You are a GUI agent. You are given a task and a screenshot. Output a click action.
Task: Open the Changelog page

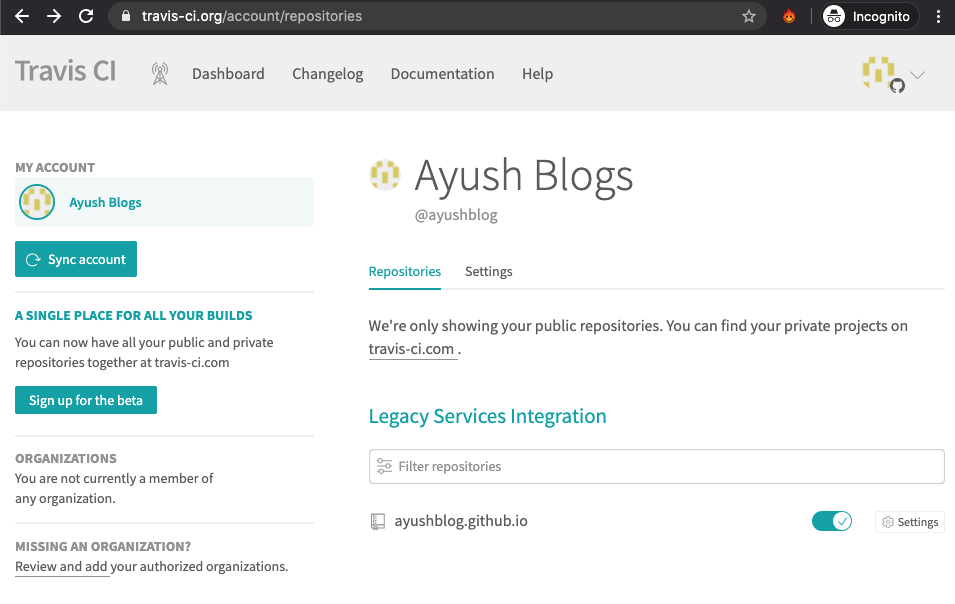[328, 74]
